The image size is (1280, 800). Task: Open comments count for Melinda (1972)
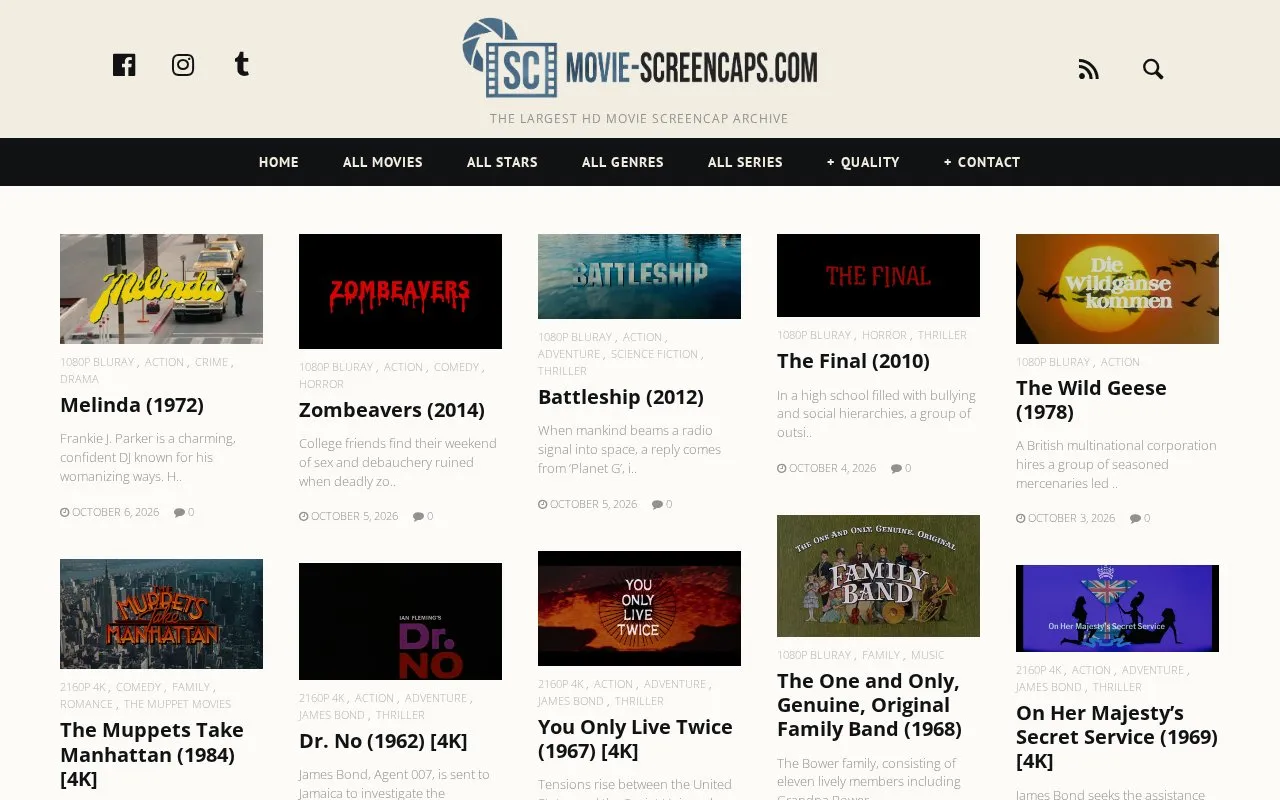pyautogui.click(x=184, y=512)
